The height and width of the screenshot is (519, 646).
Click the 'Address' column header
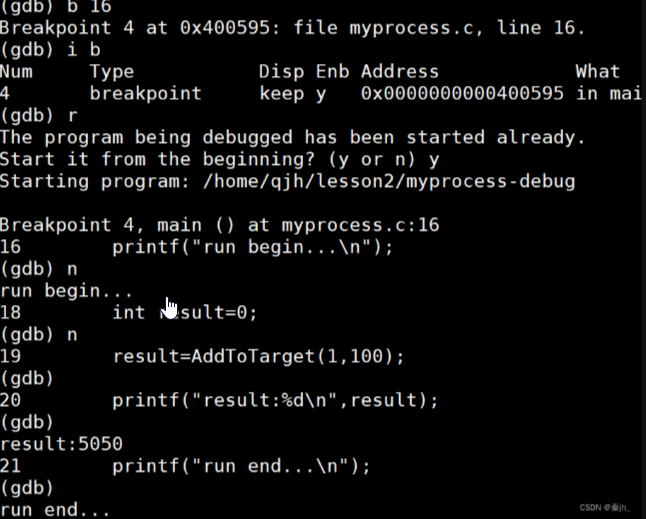[x=400, y=72]
